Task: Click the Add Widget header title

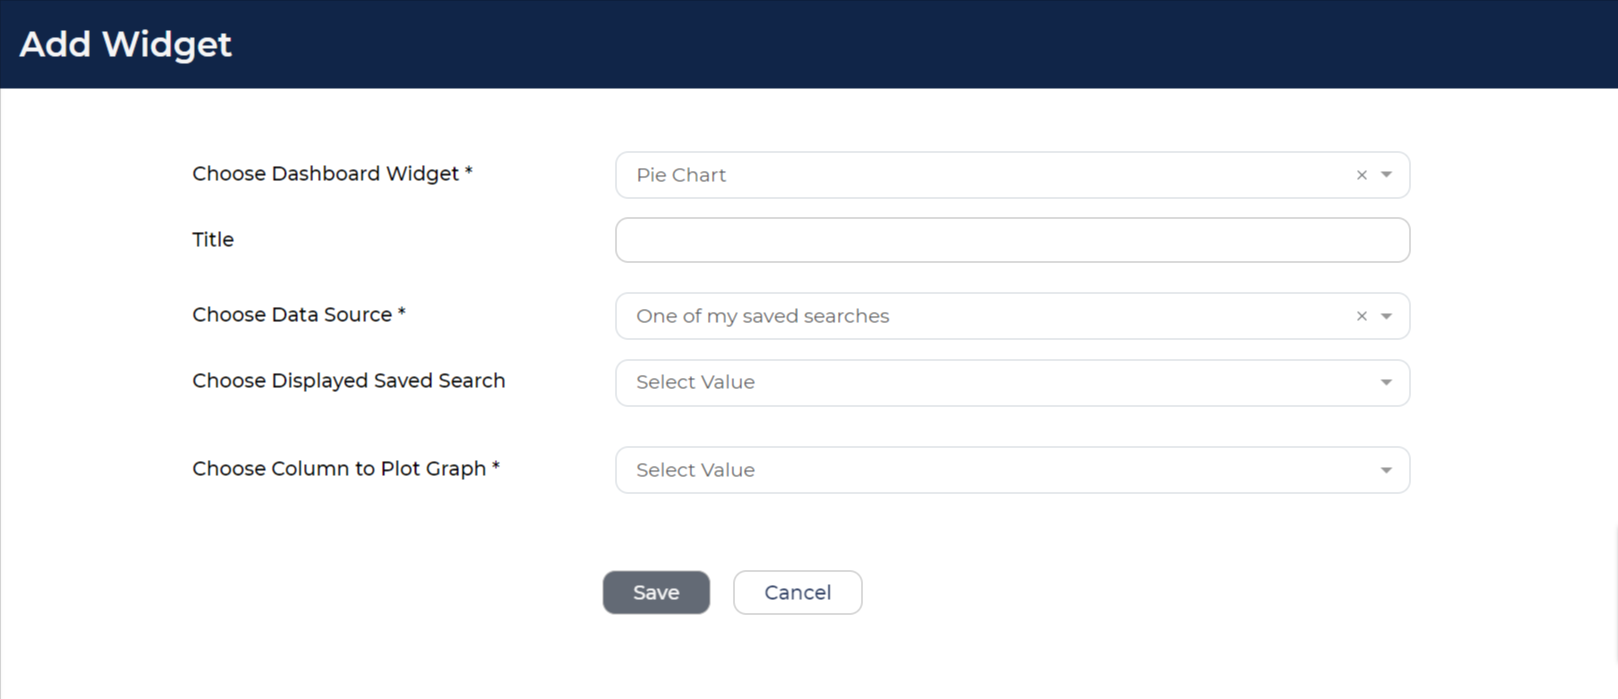Action: (x=126, y=44)
